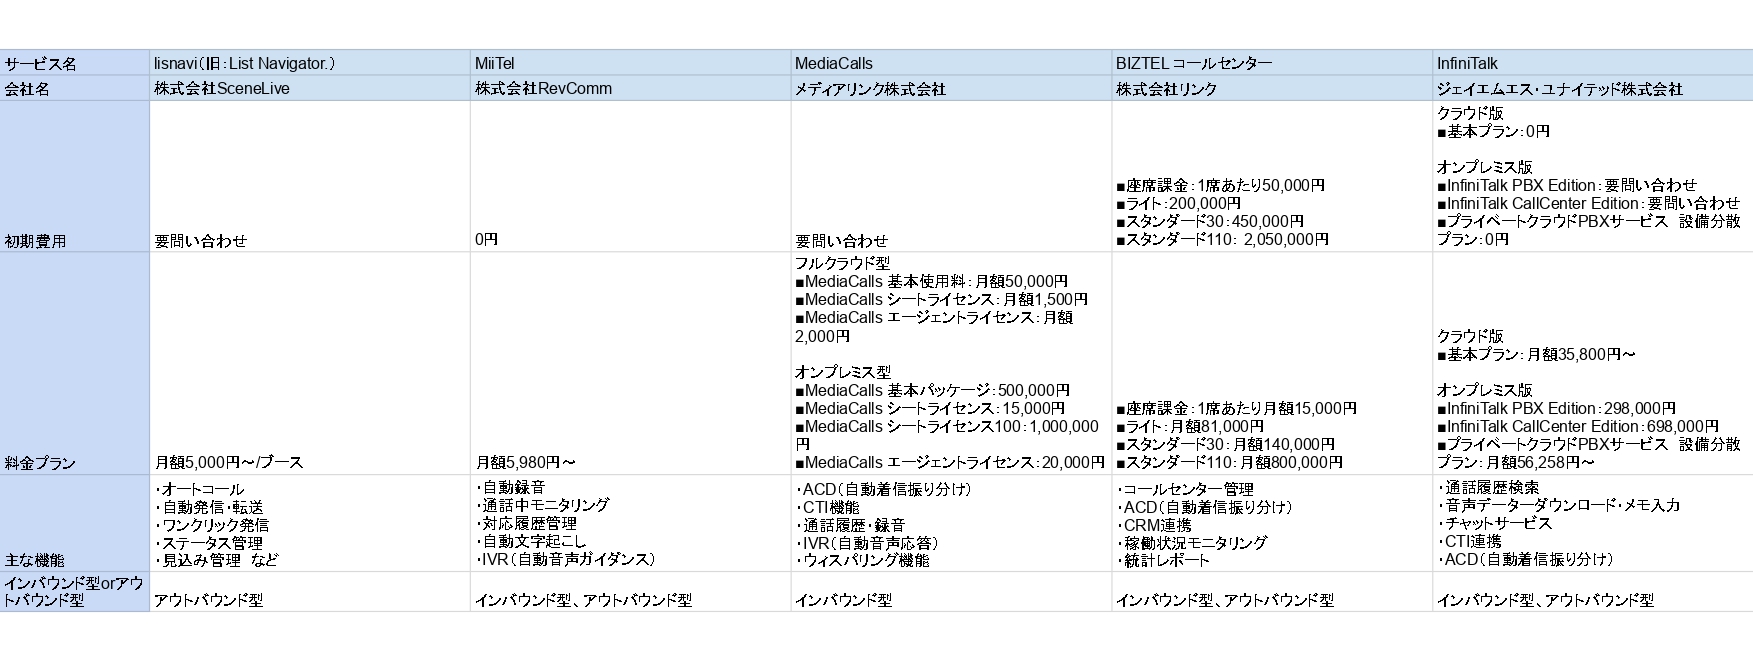
Task: Select the 初期費用 row label
Action: pyautogui.click(x=75, y=176)
